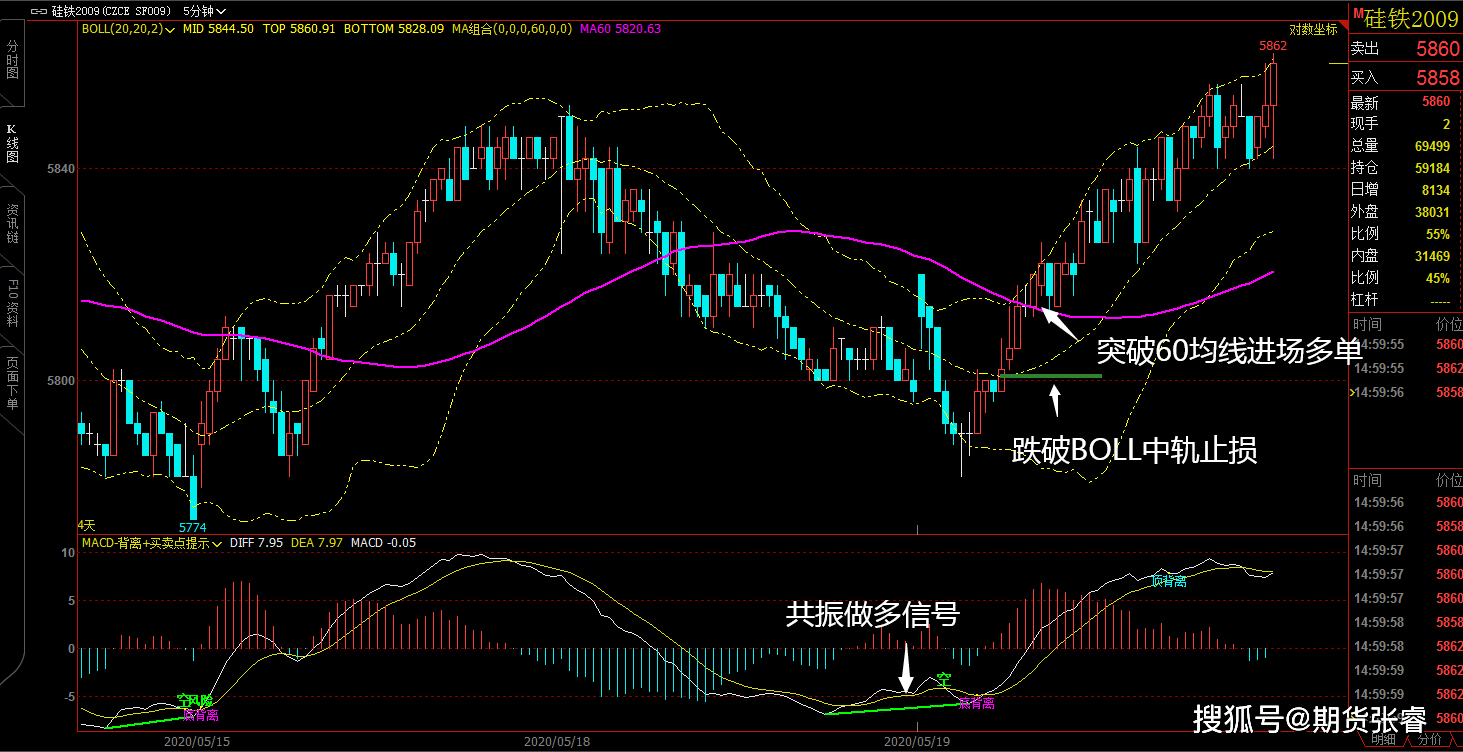The image size is (1463, 752).
Task: Click the 顶背离 signal label on MACD
Action: point(1168,580)
